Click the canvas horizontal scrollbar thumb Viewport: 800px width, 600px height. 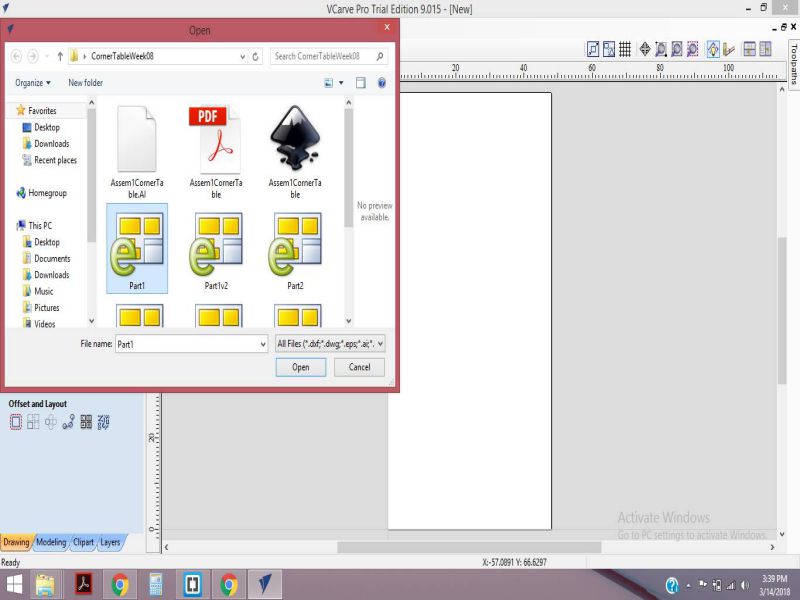point(469,547)
